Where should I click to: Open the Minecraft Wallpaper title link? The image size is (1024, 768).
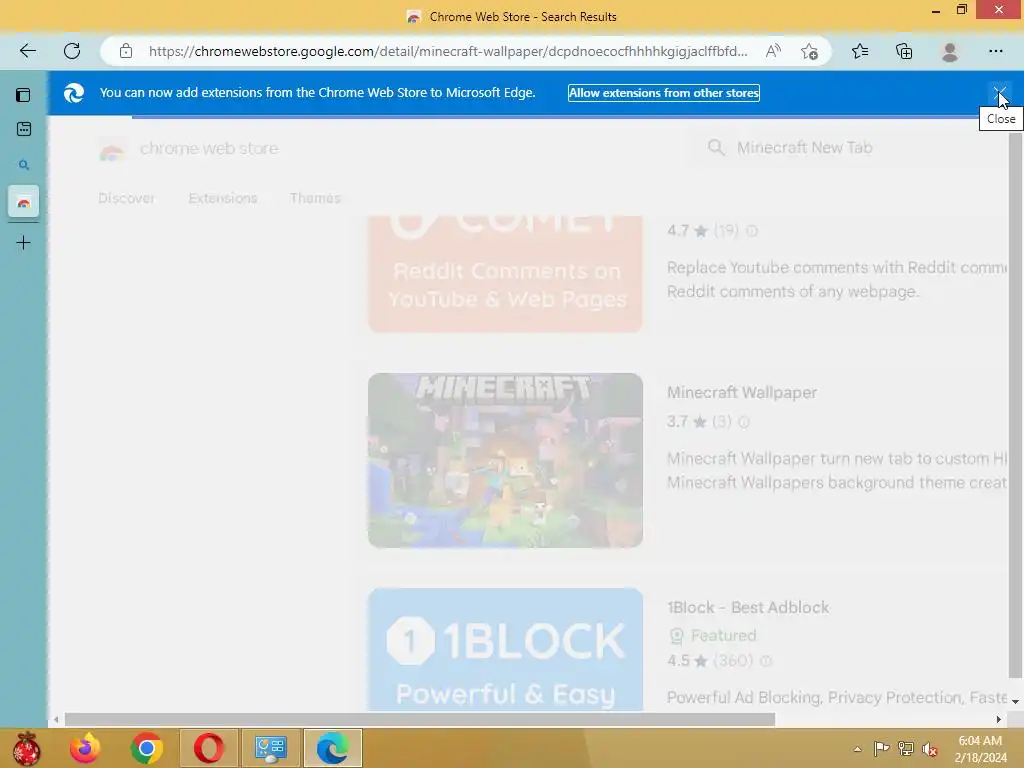point(742,392)
